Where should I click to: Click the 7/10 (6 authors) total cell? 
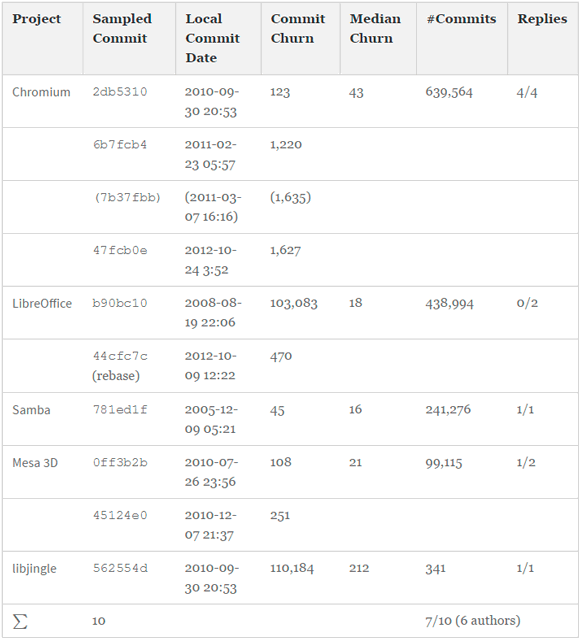click(473, 621)
